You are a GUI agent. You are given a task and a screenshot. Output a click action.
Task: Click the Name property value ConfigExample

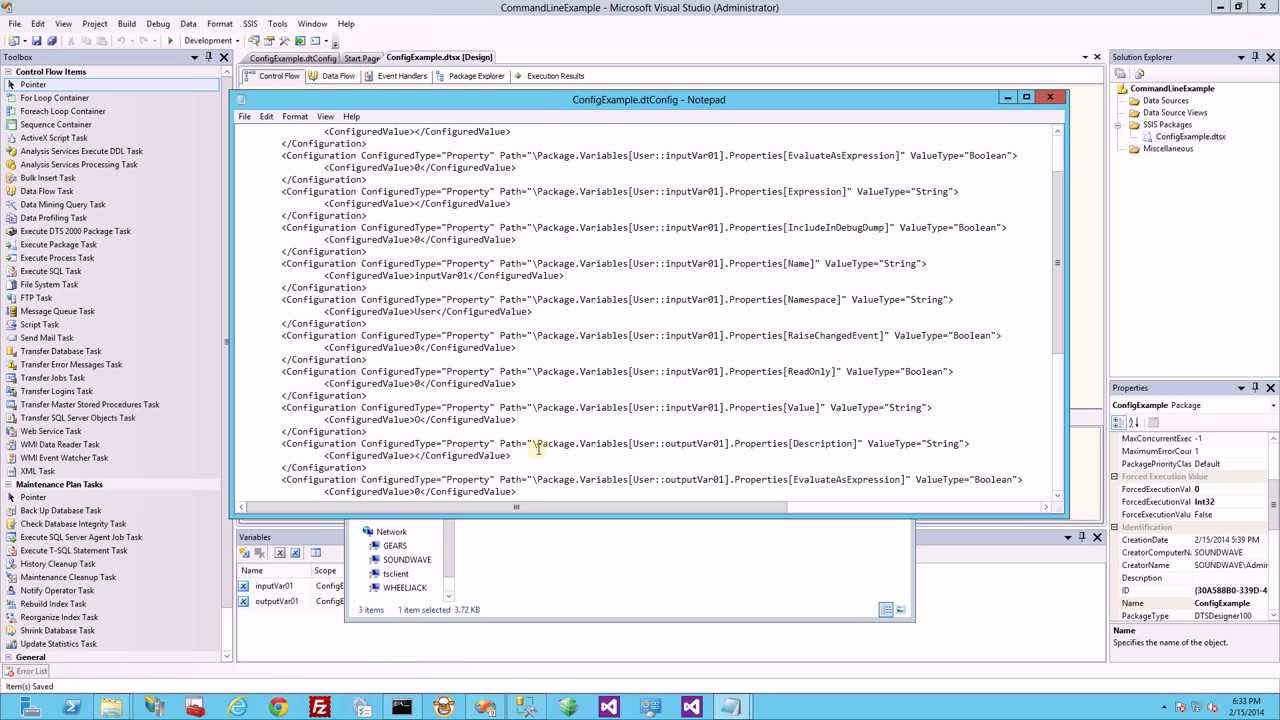[x=1222, y=604]
